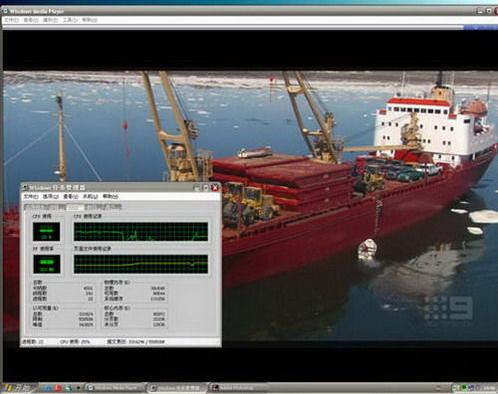Open the 帮助(H) menu in Windows Media Player

[x=89, y=20]
